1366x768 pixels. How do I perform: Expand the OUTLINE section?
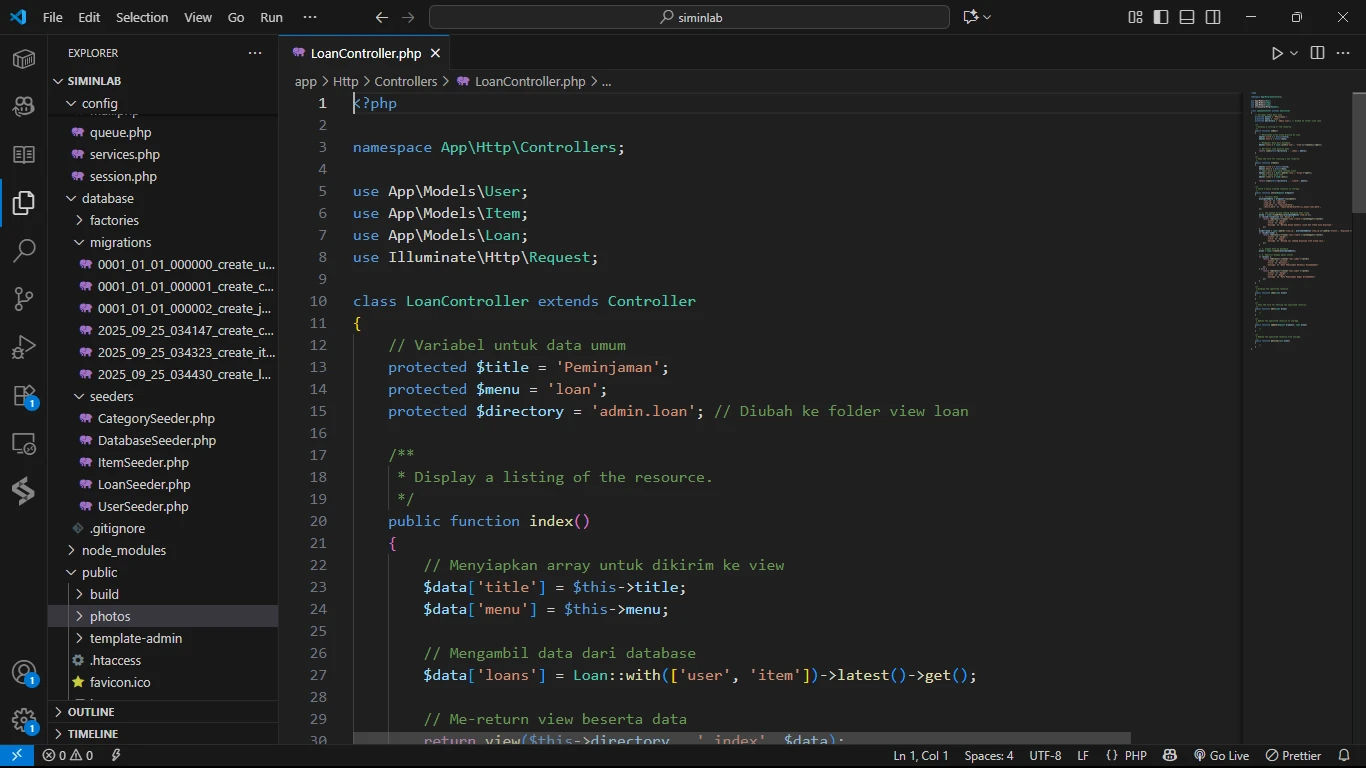91,712
